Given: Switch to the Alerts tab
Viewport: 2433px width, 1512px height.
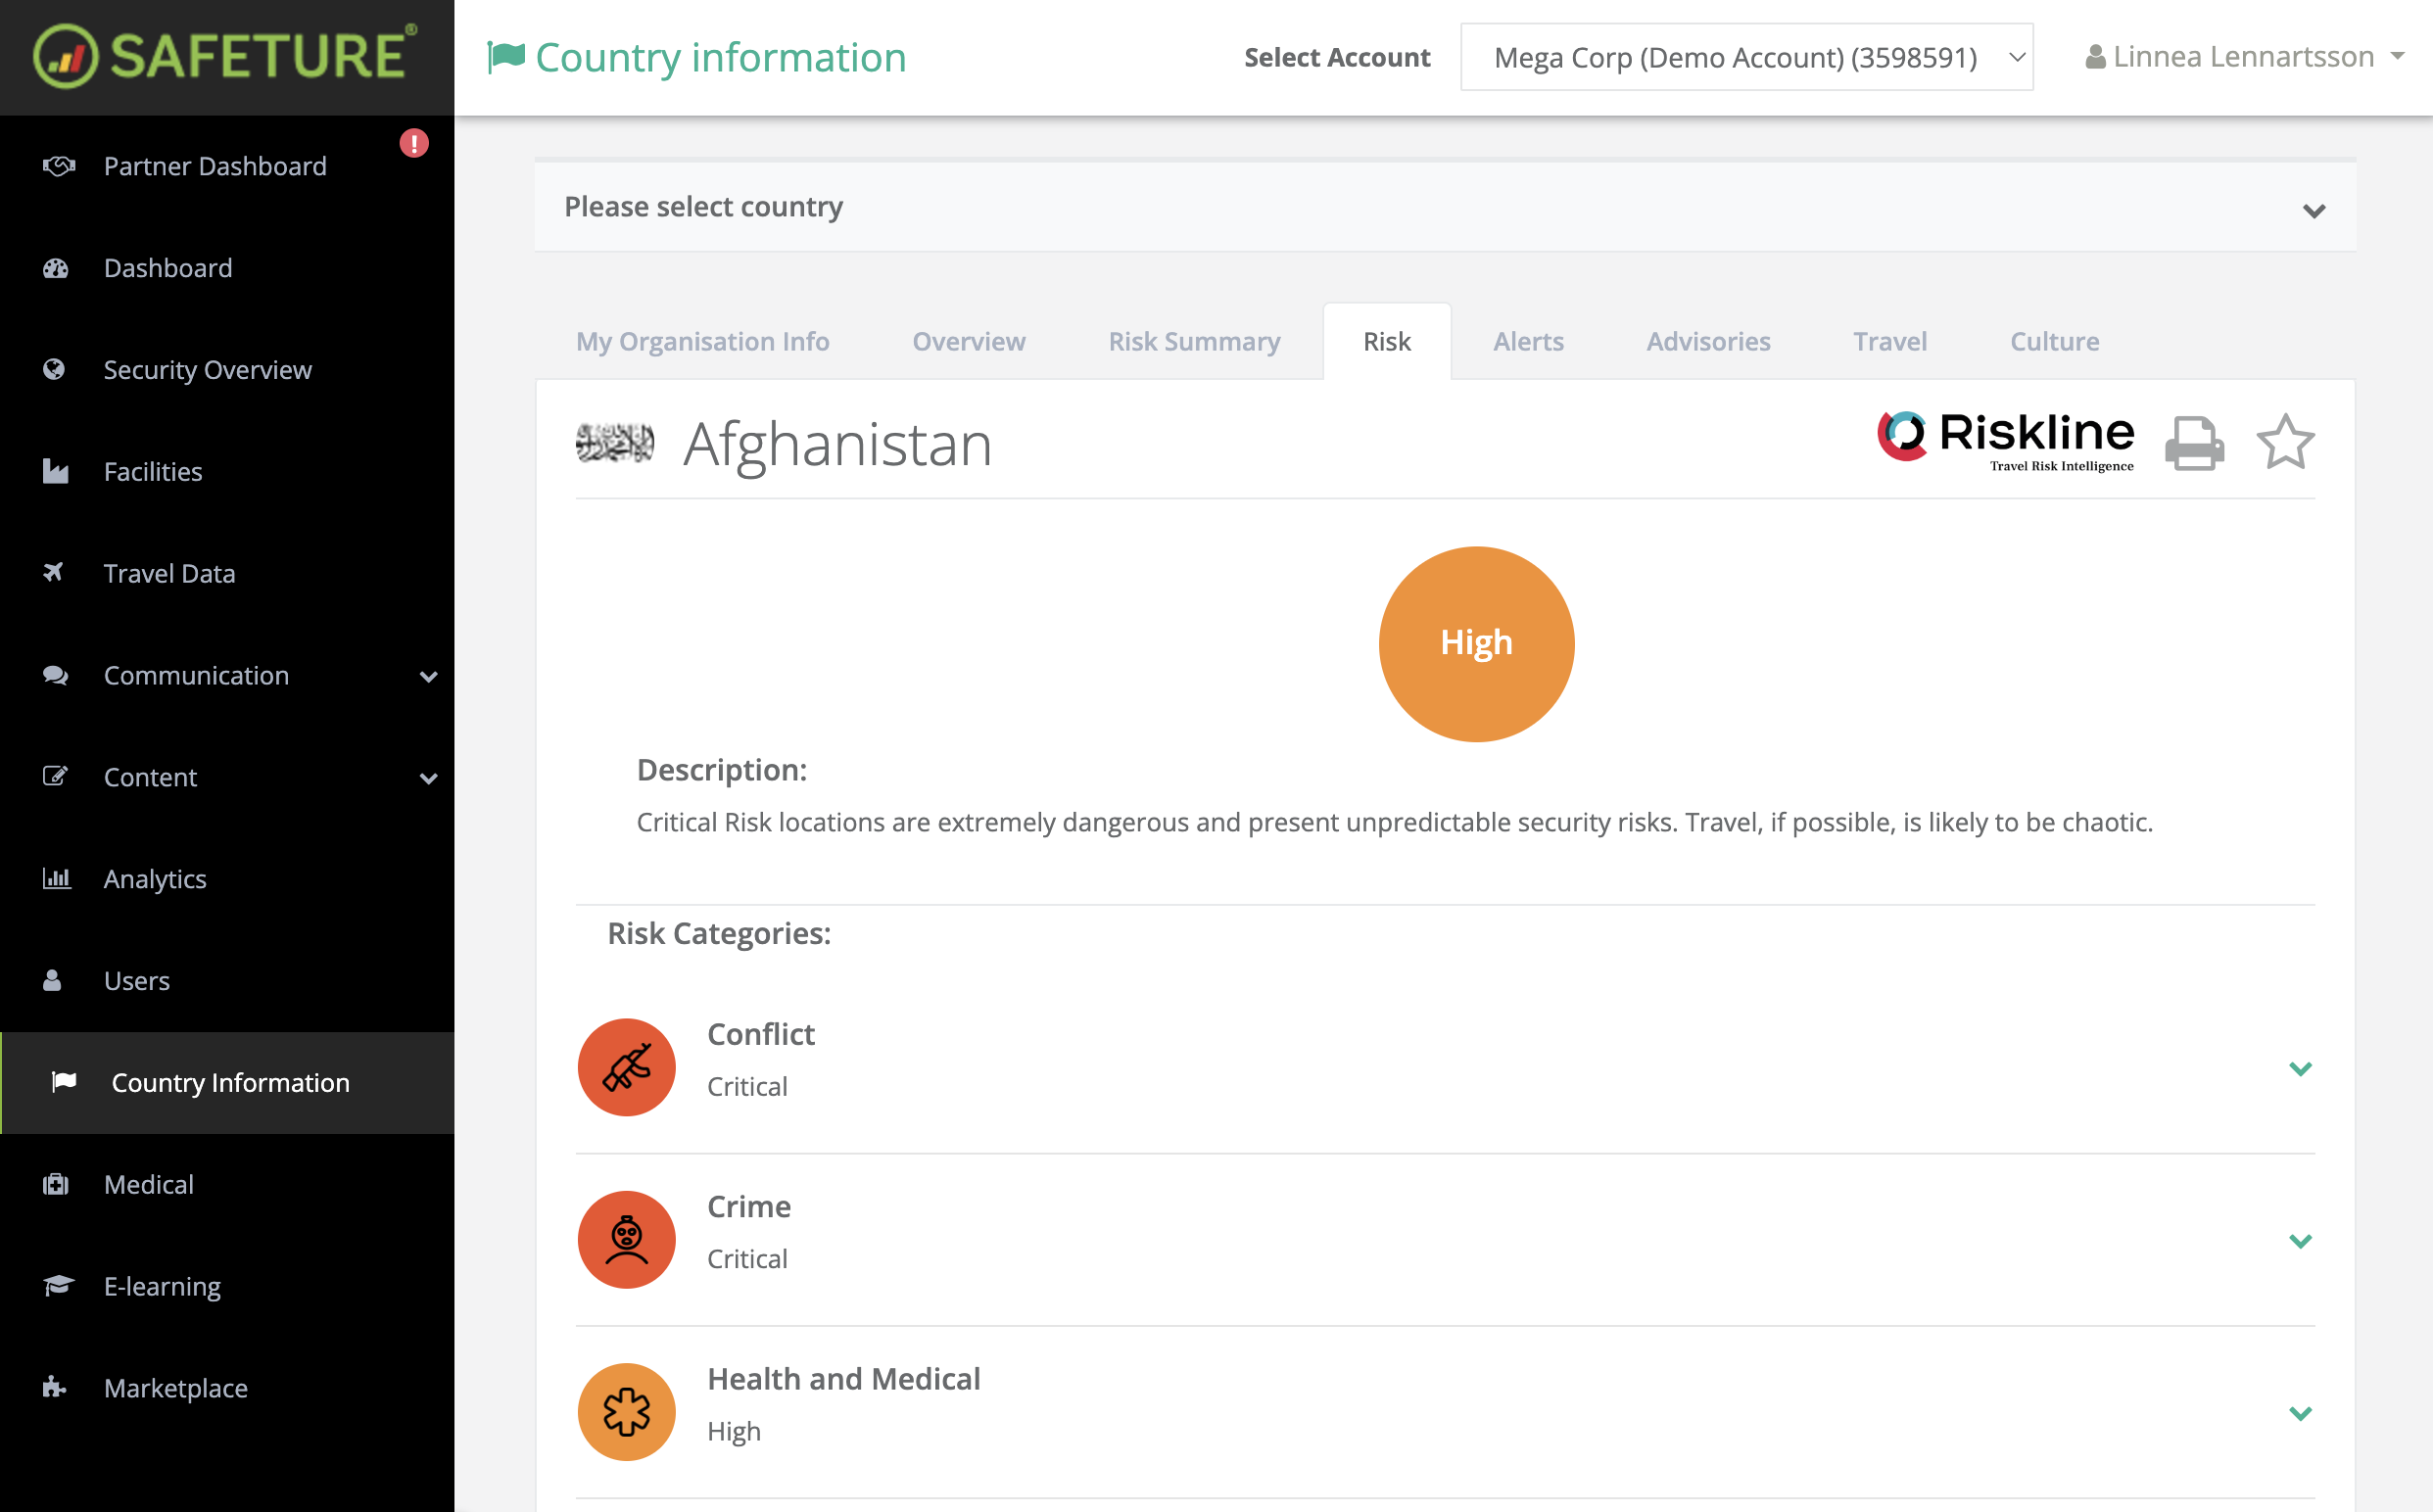Looking at the screenshot, I should 1528,341.
